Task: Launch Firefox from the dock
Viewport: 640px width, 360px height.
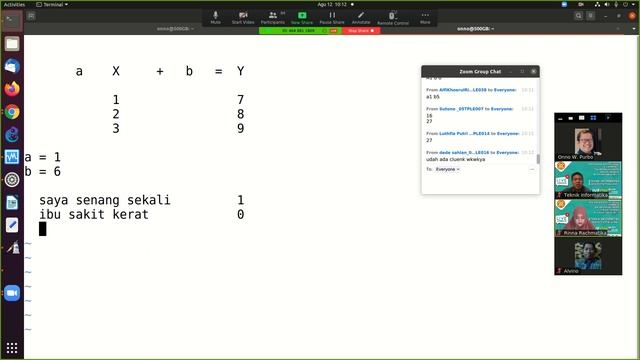Action: (x=12, y=89)
